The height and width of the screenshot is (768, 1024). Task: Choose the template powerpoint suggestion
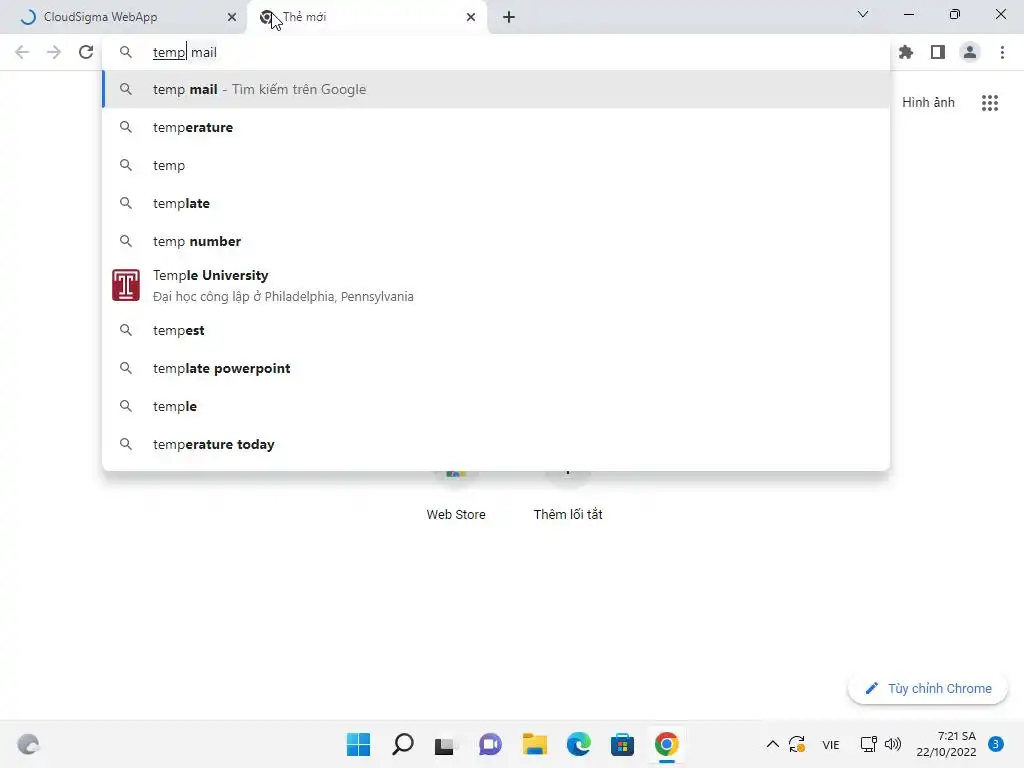[x=496, y=368]
